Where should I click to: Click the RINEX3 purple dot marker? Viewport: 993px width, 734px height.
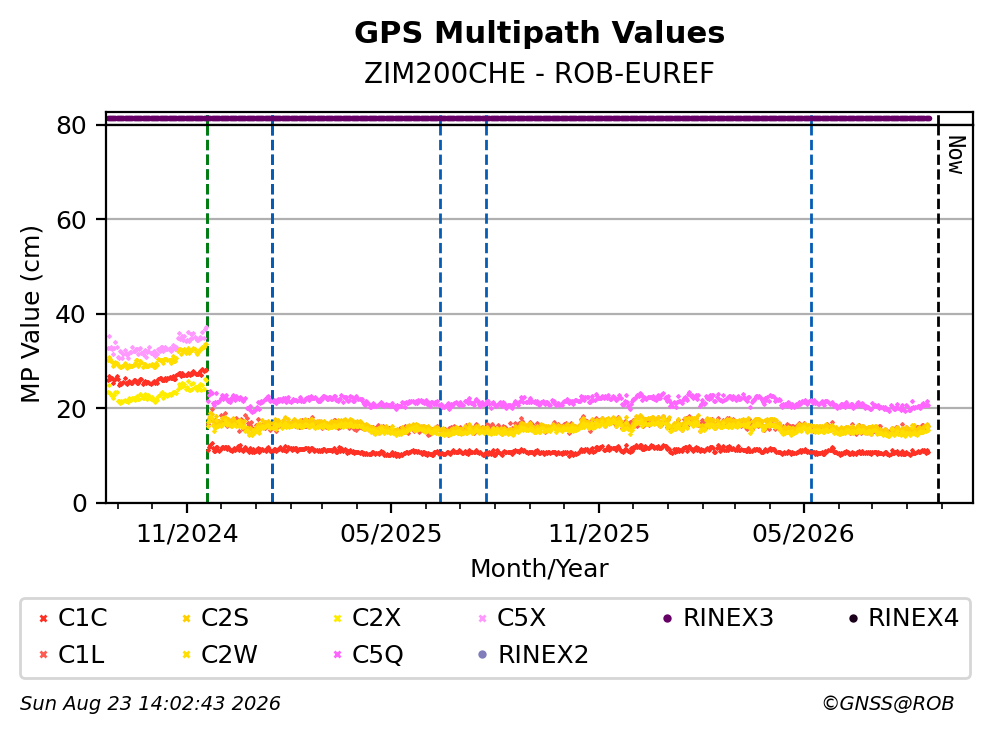tap(667, 618)
